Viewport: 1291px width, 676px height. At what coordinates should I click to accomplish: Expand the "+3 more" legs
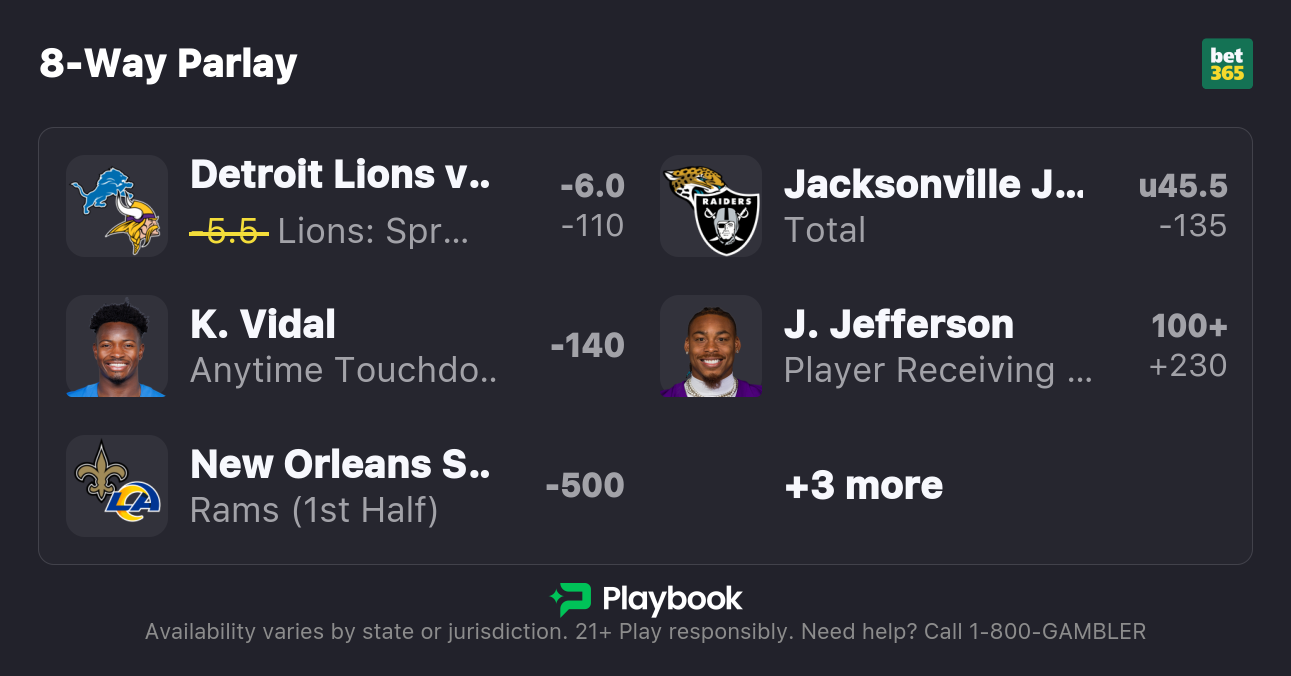coord(864,486)
